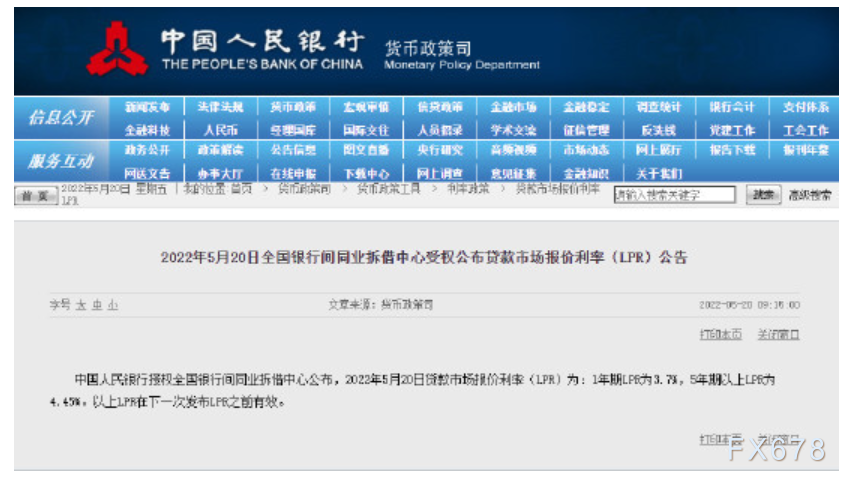Click the timestamp 2022-05-20 09:15:00

click(x=750, y=305)
